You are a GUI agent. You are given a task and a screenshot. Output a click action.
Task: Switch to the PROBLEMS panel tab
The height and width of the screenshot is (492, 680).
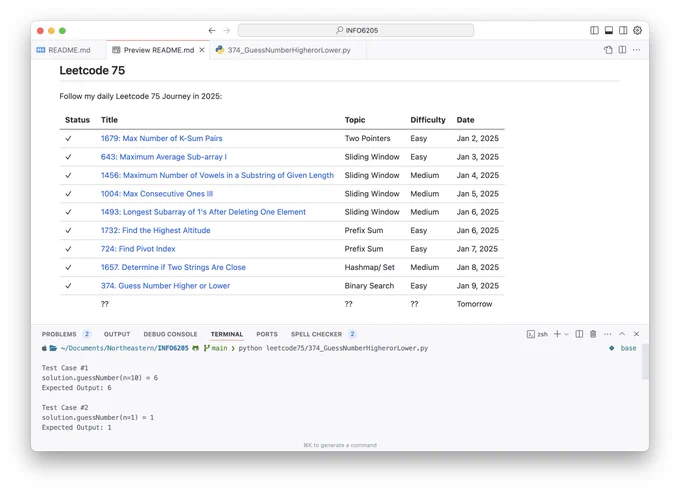(59, 334)
